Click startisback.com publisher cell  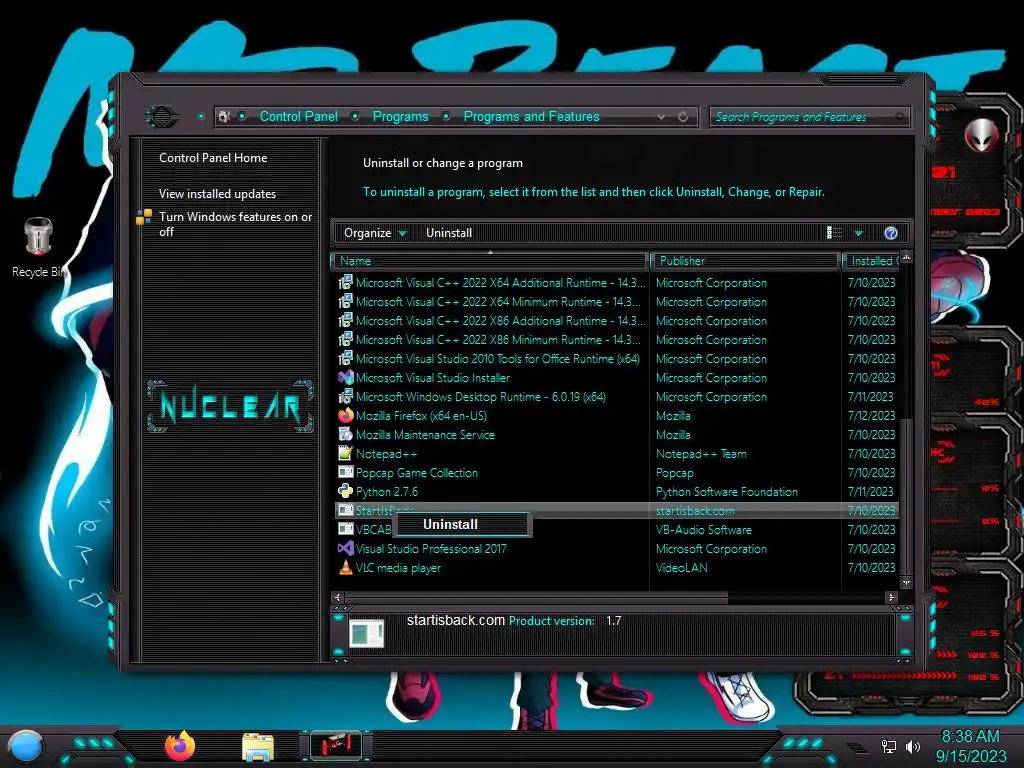695,511
